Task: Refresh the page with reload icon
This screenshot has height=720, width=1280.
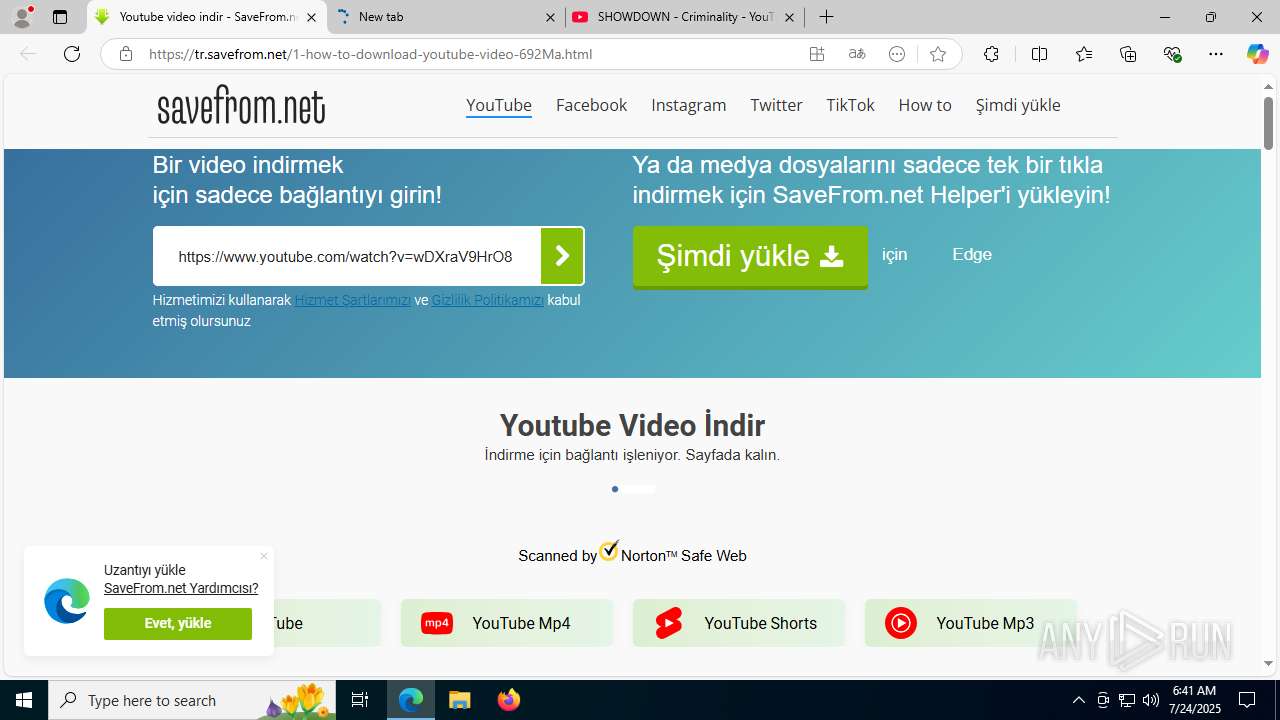Action: [x=72, y=54]
